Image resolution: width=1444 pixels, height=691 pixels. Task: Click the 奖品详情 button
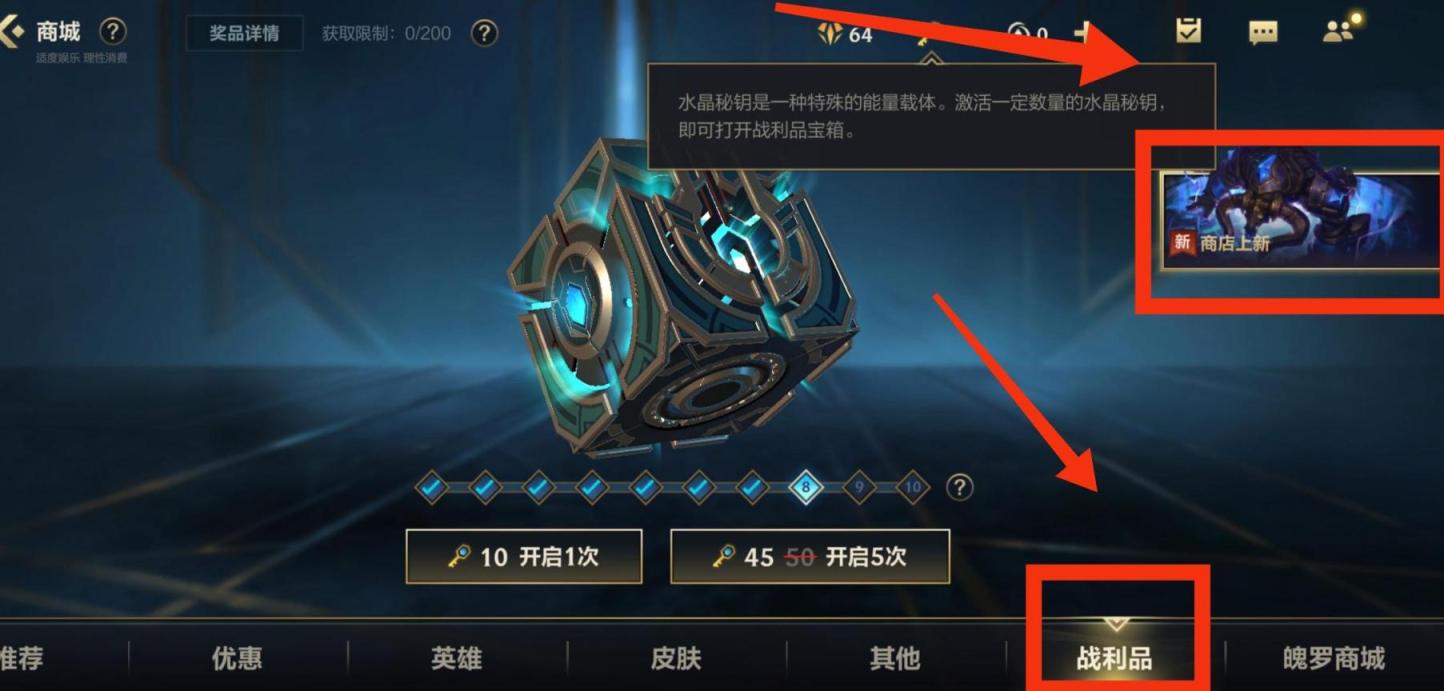[244, 33]
